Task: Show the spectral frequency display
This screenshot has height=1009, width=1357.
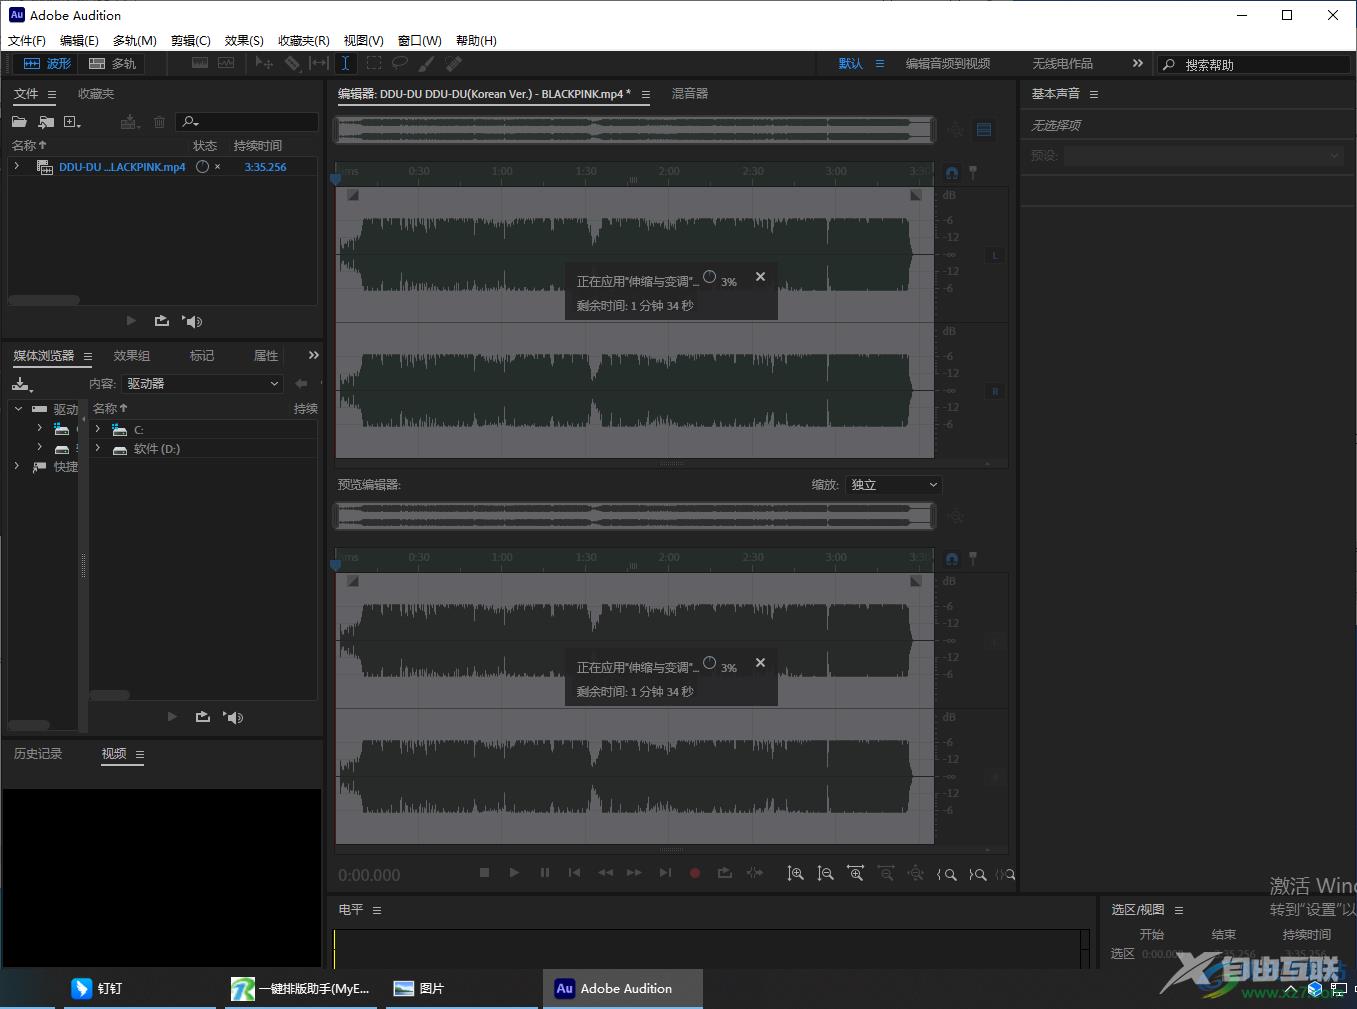Action: (x=200, y=63)
